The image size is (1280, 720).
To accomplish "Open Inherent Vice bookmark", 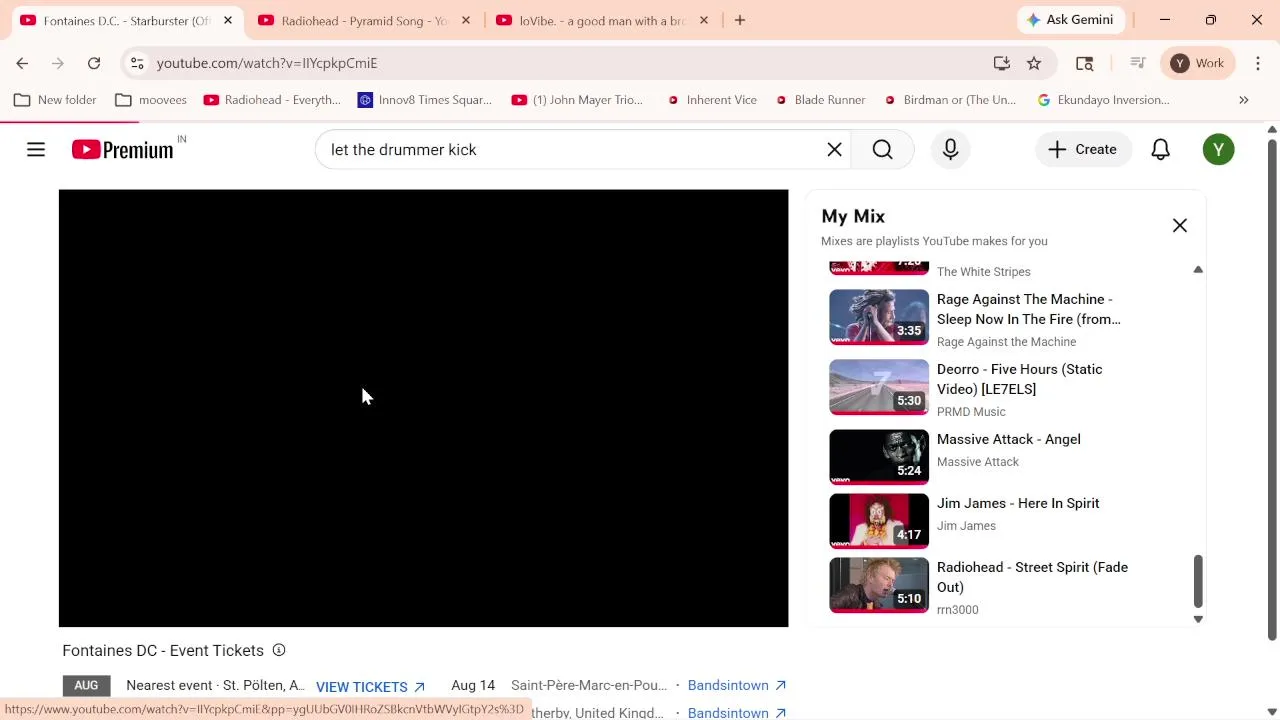I will [712, 100].
